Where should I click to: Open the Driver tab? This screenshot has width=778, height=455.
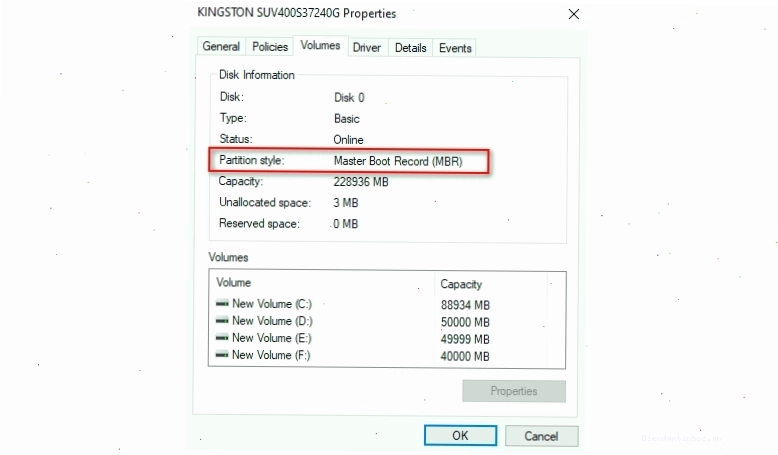point(367,48)
